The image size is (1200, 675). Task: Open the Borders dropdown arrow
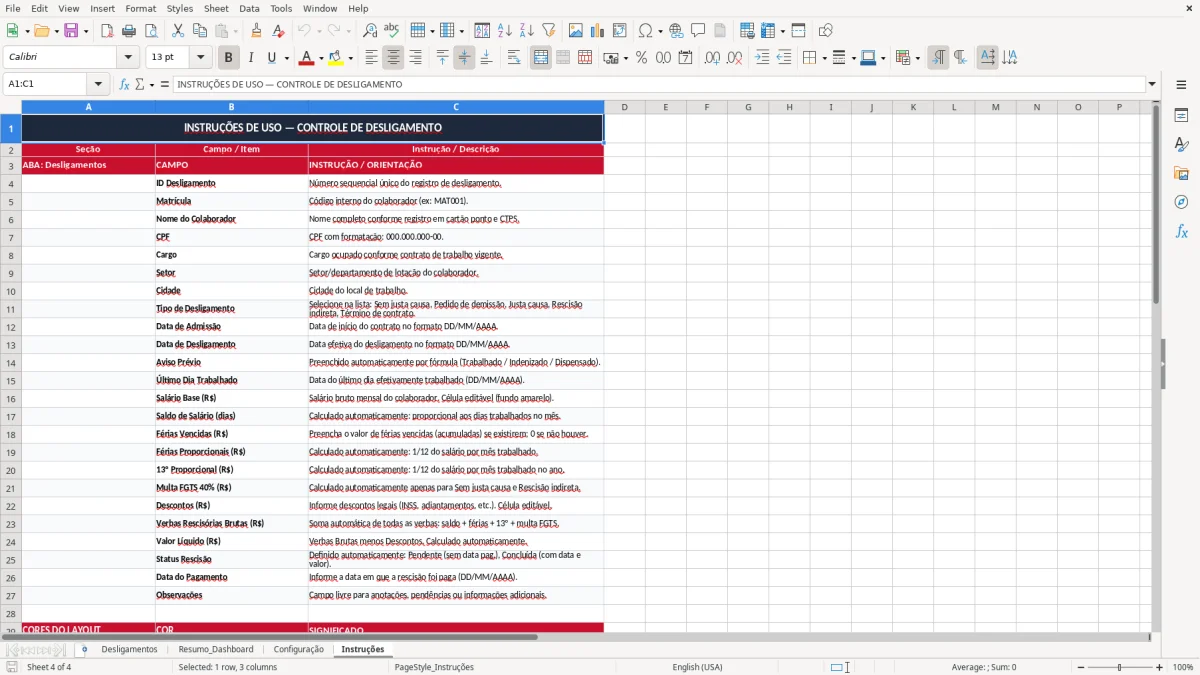823,58
